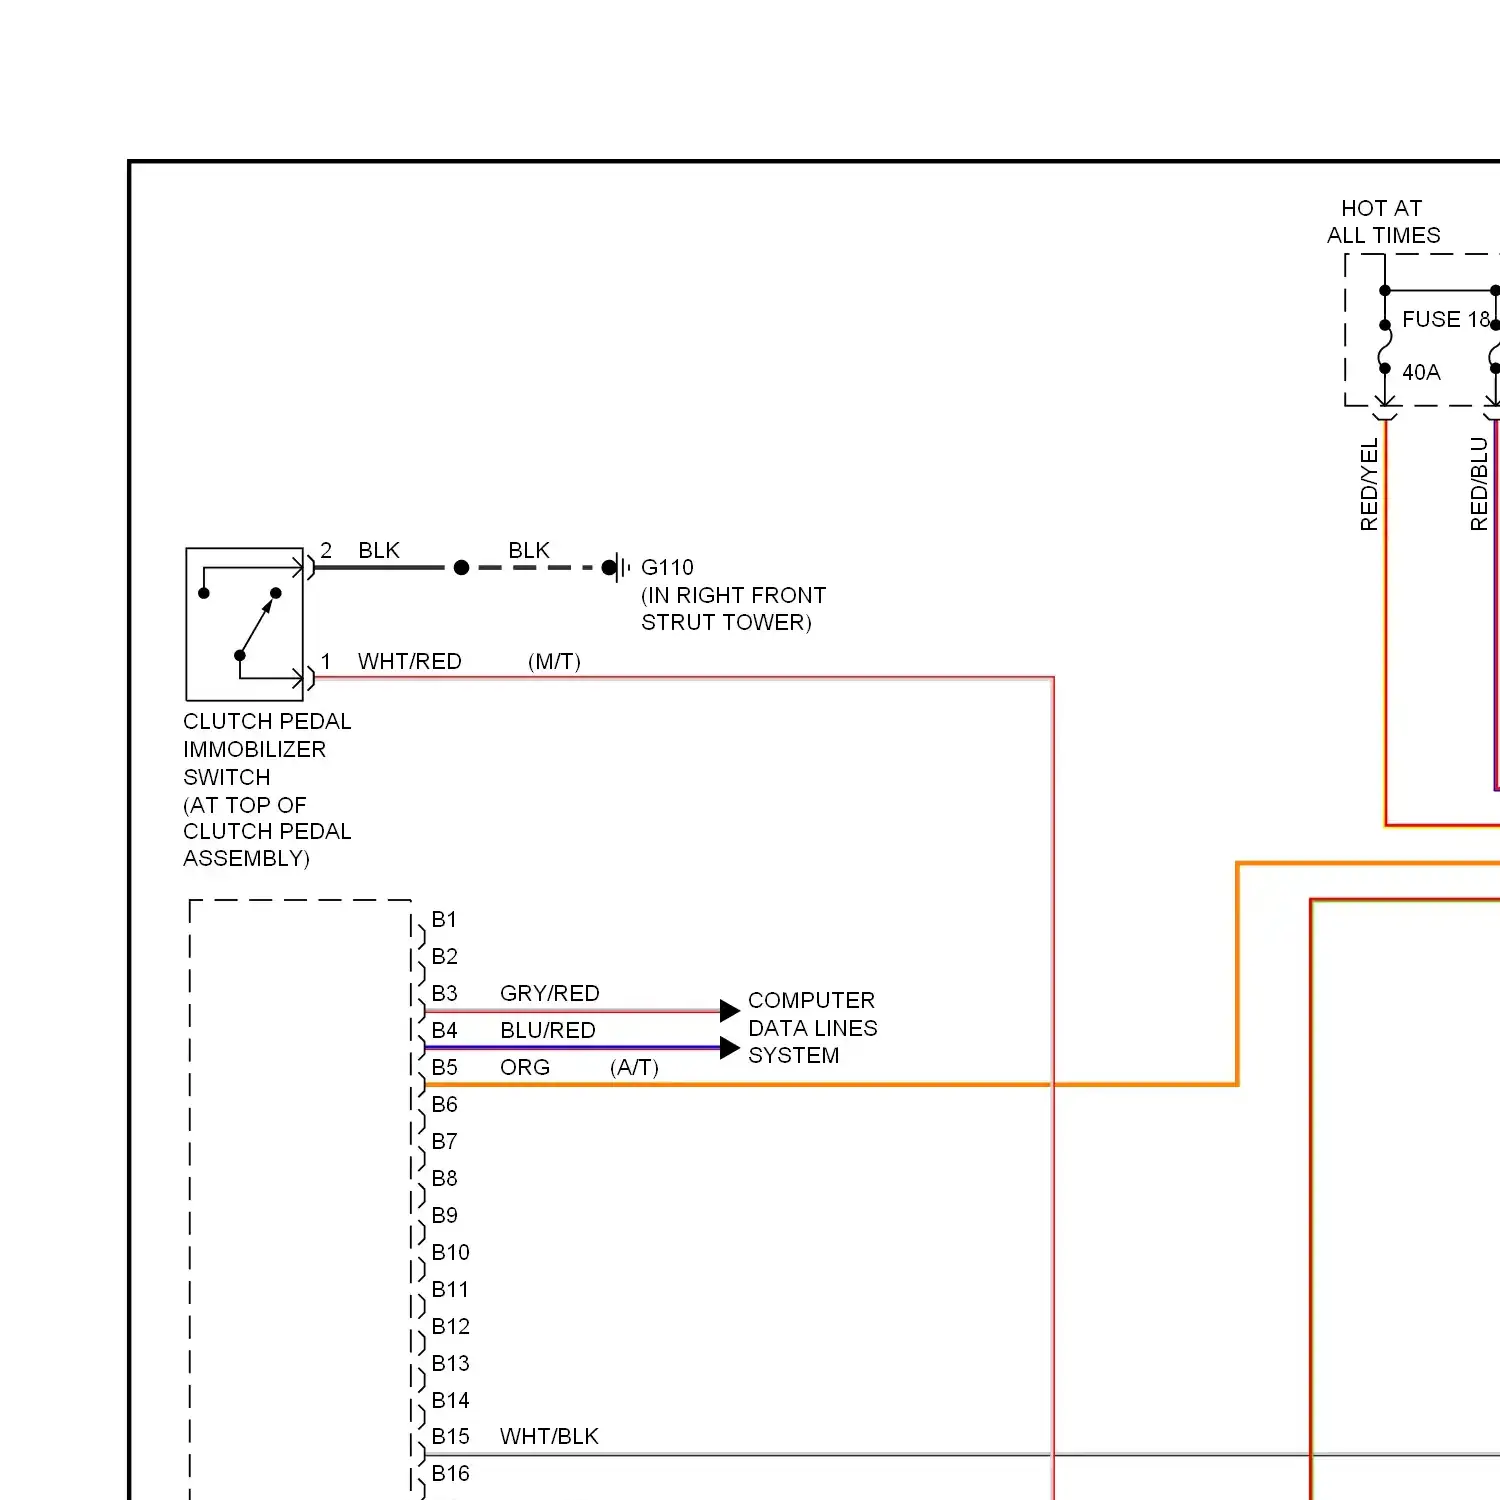This screenshot has height=1500, width=1500.
Task: Click connector pin B15
Action: click(450, 1436)
